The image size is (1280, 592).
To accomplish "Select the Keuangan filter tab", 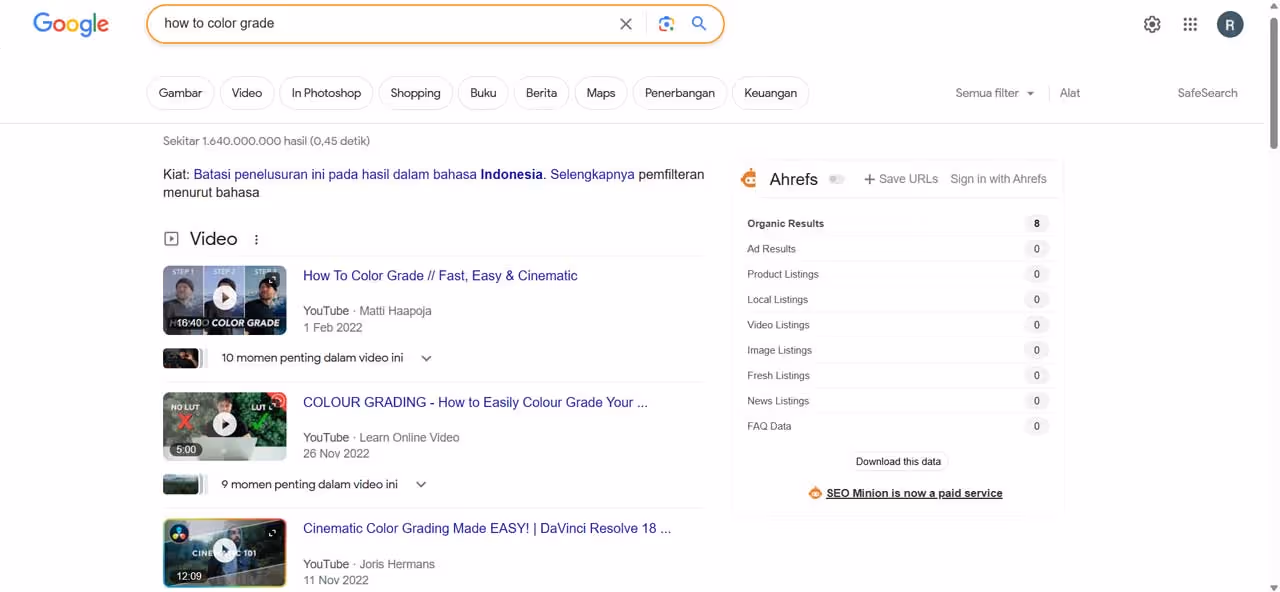I will (x=771, y=93).
